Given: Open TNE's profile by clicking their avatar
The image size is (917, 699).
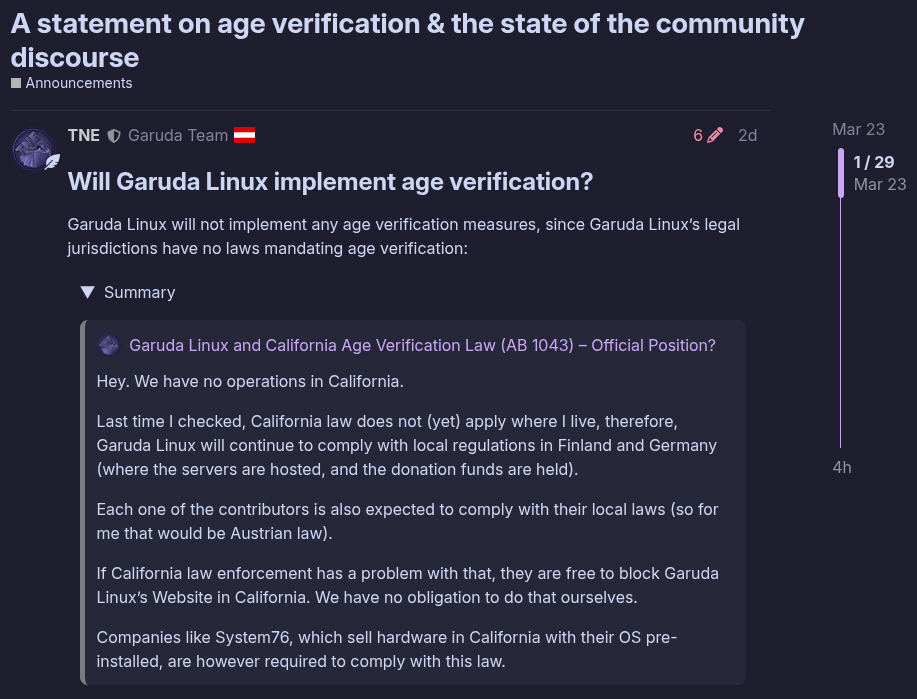Looking at the screenshot, I should [33, 148].
